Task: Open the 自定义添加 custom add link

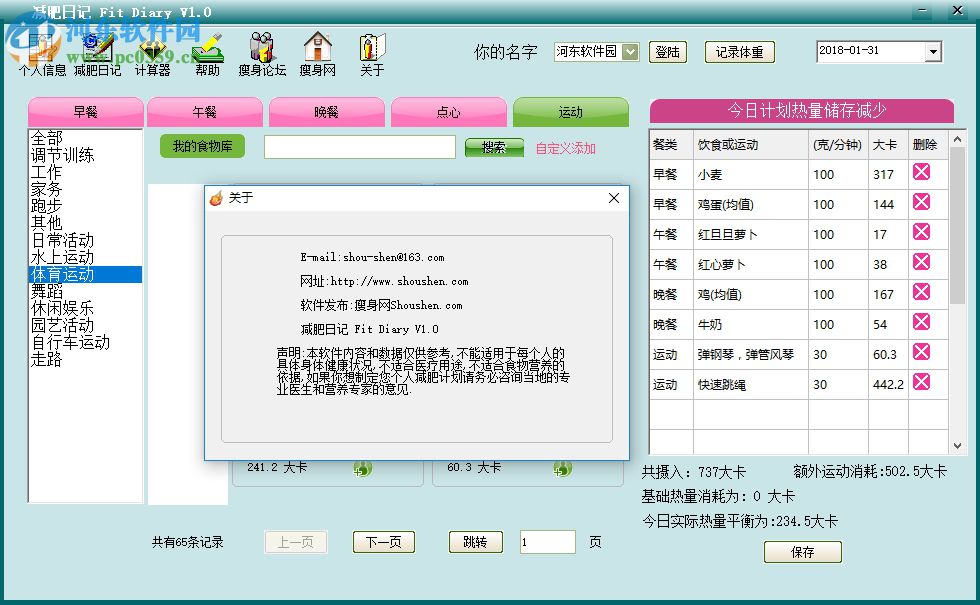Action: (566, 146)
